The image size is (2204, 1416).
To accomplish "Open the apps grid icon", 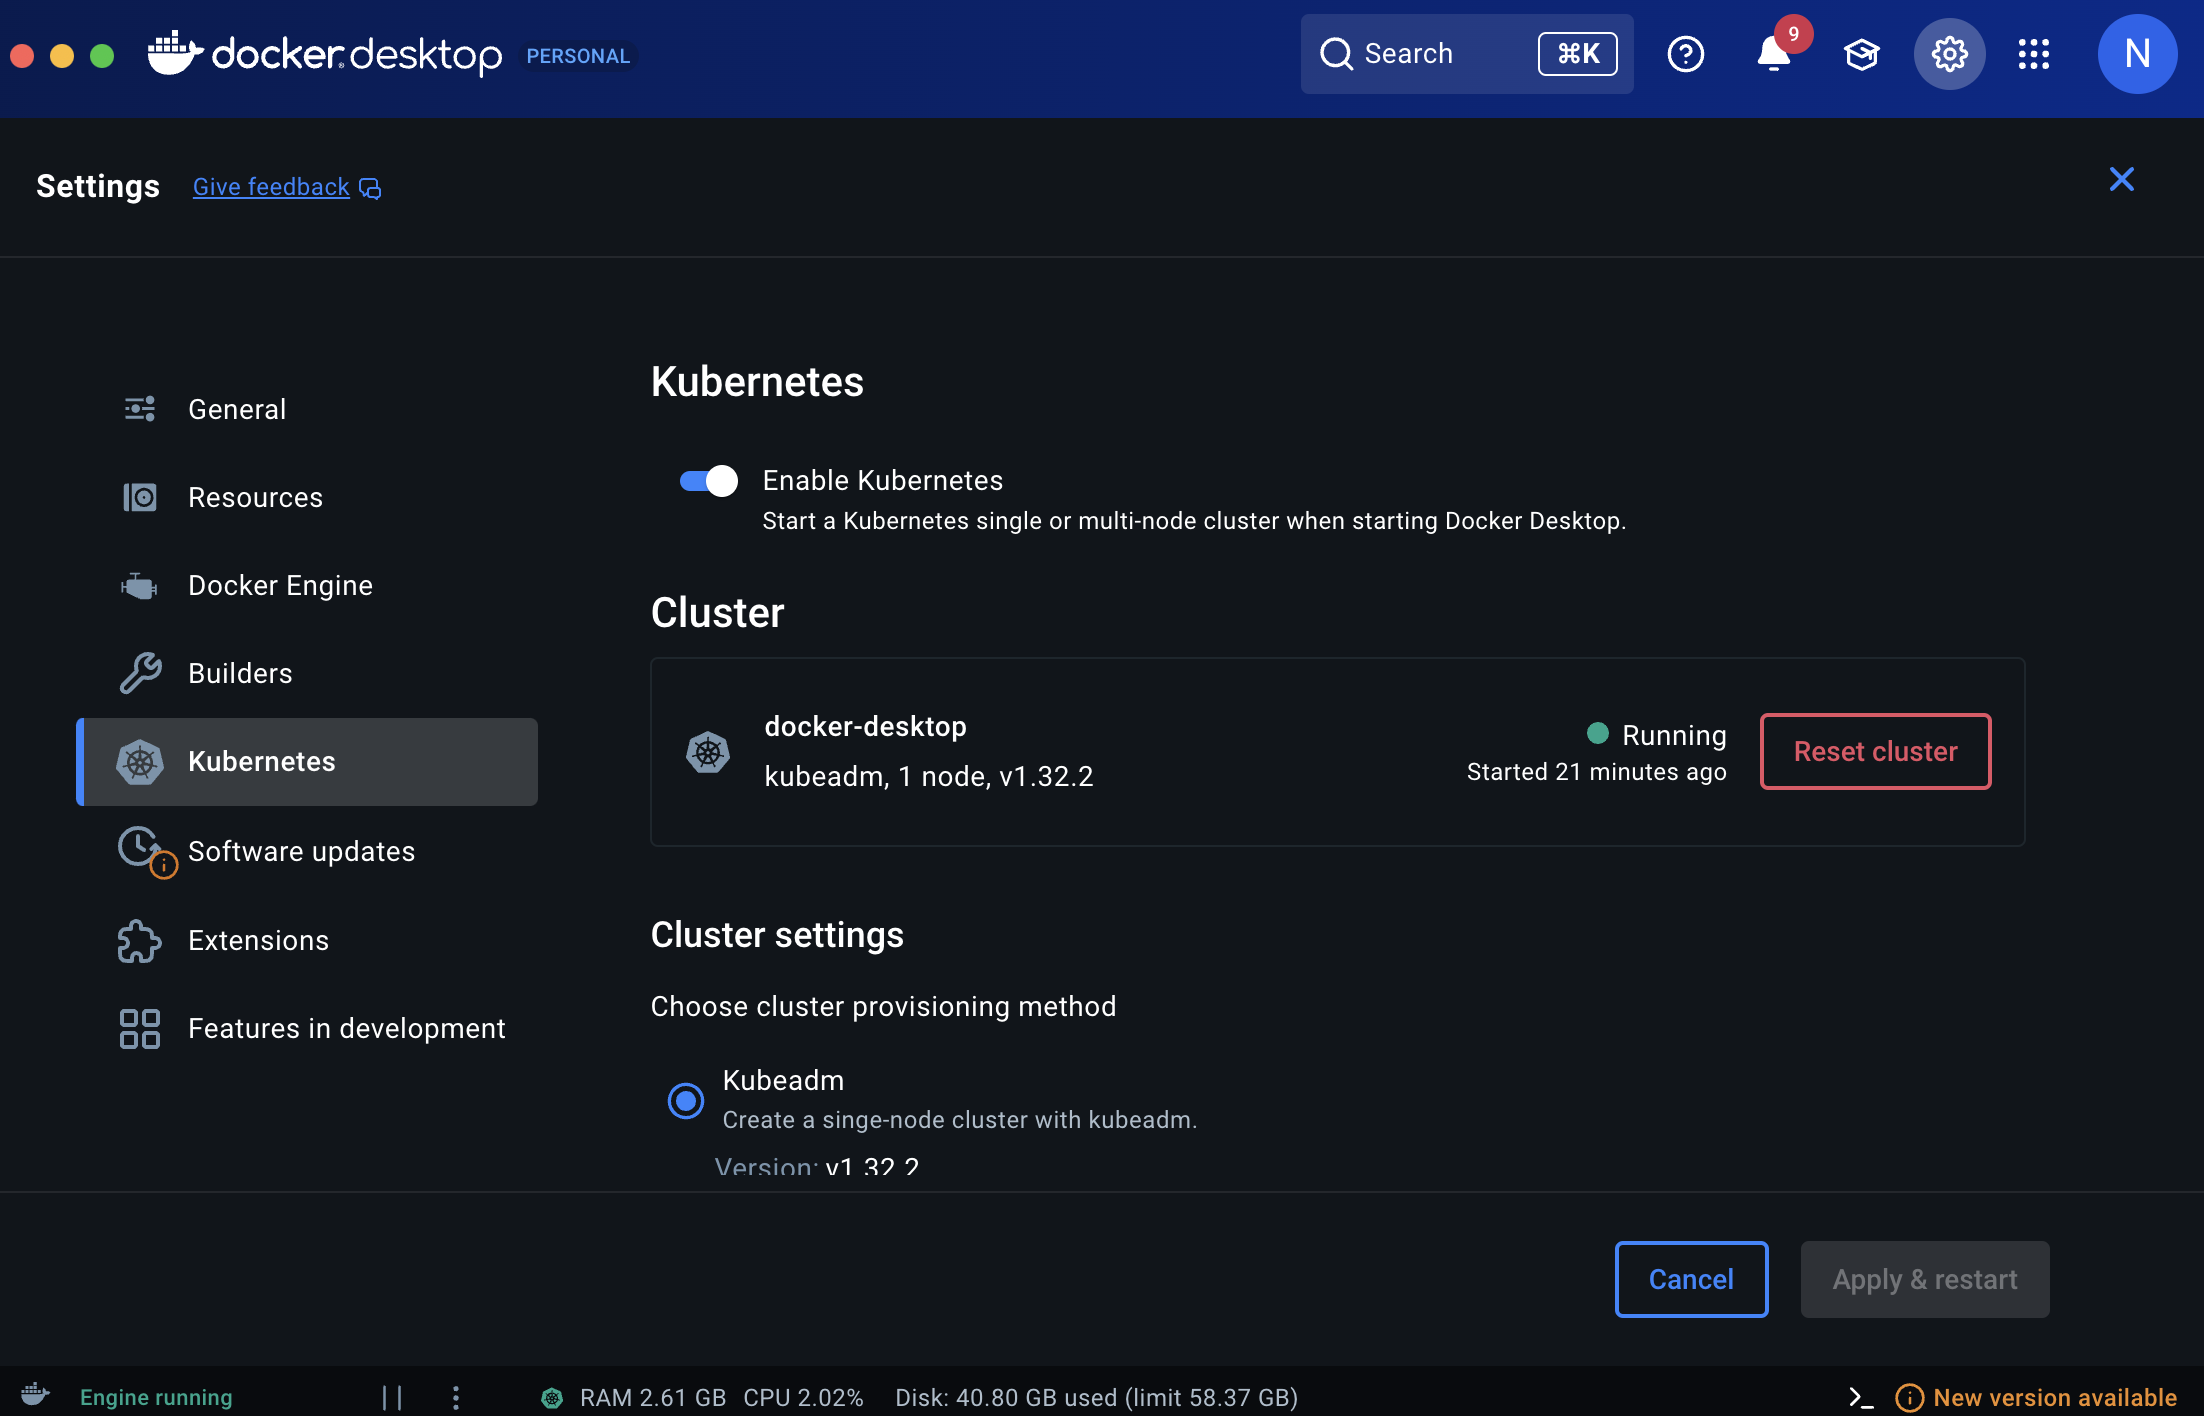I will (x=2033, y=54).
